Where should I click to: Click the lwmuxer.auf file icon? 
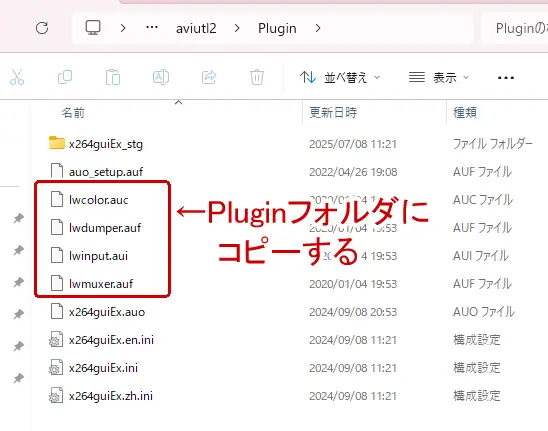[x=57, y=283]
